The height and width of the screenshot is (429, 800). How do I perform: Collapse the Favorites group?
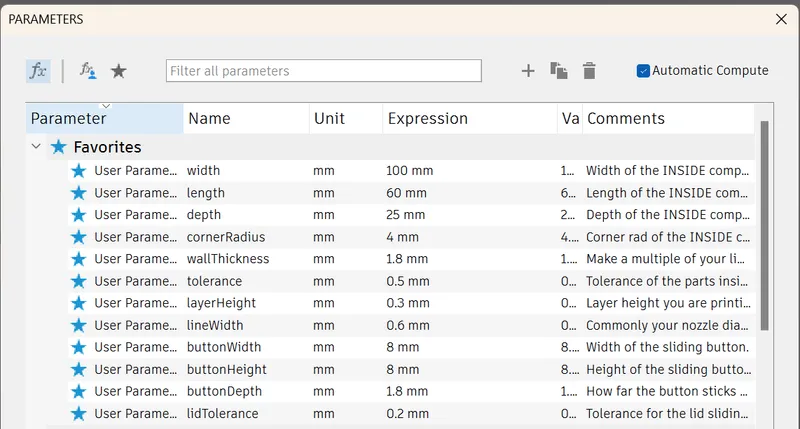pos(36,146)
